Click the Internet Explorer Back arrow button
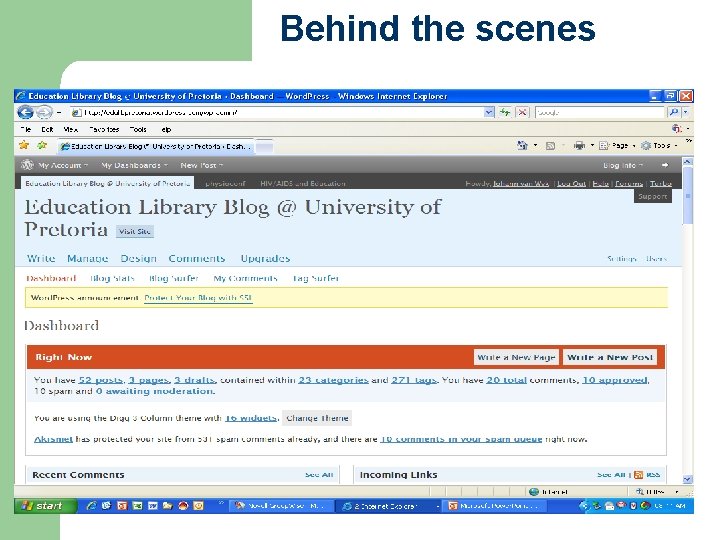The height and width of the screenshot is (540, 720). click(25, 112)
